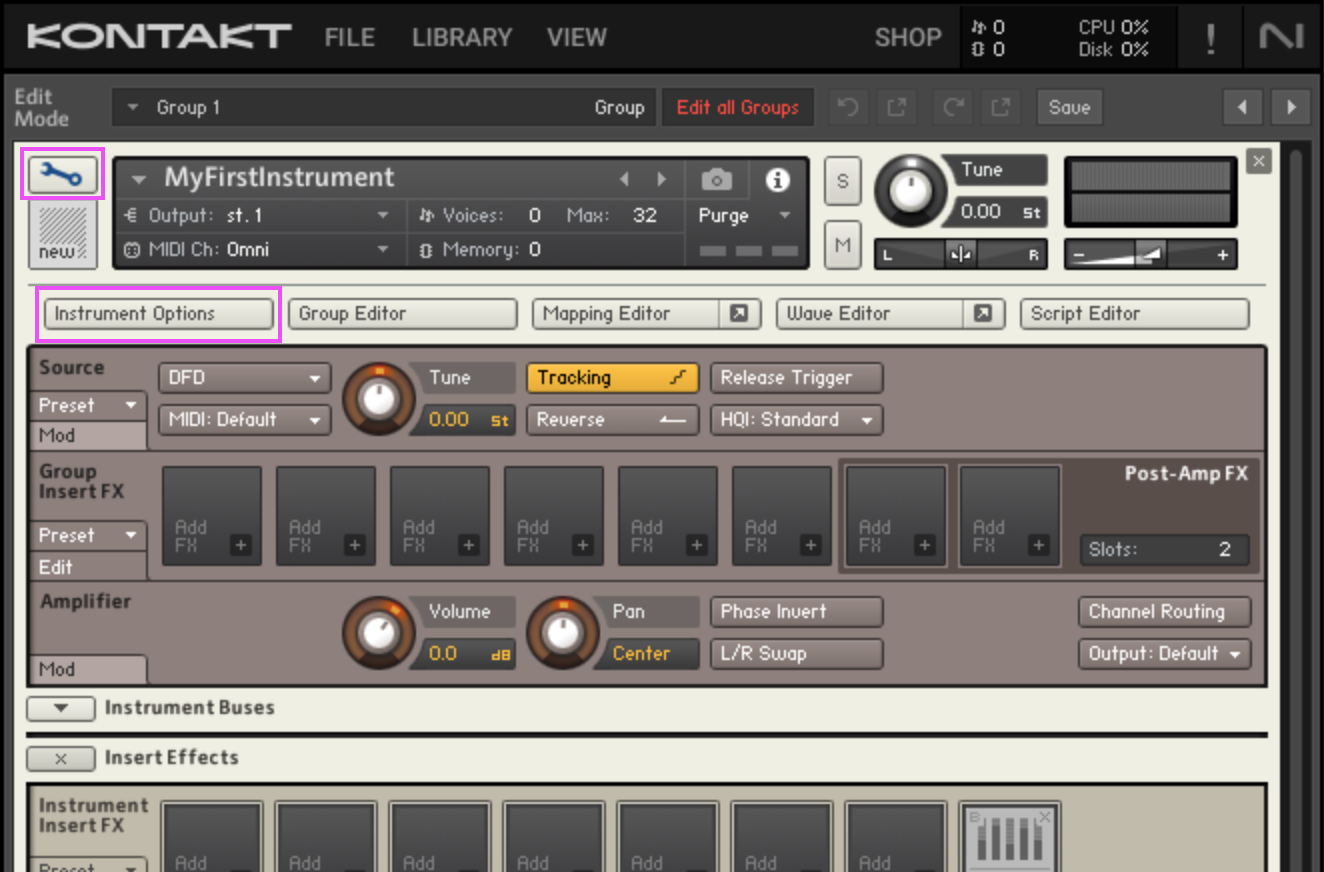Viewport: 1324px width, 872px height.
Task: Click the wrench edit mode icon
Action: point(63,176)
